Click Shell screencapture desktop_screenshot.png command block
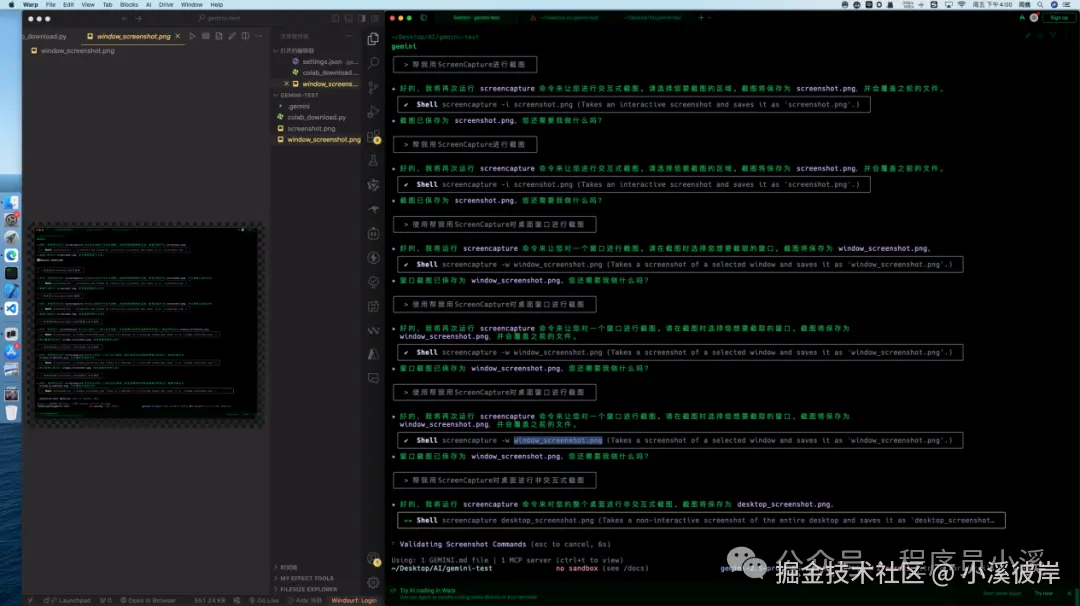1080x606 pixels. point(701,520)
